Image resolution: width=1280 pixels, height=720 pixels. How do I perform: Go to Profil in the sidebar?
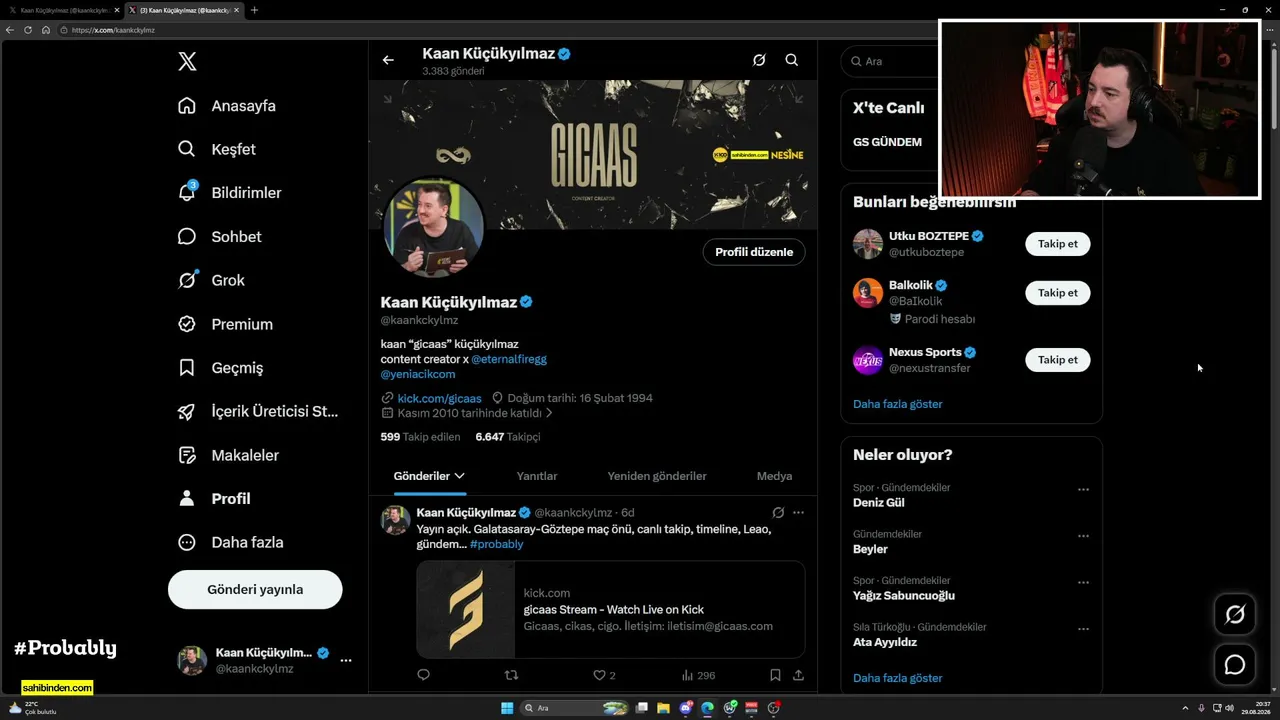[214, 499]
